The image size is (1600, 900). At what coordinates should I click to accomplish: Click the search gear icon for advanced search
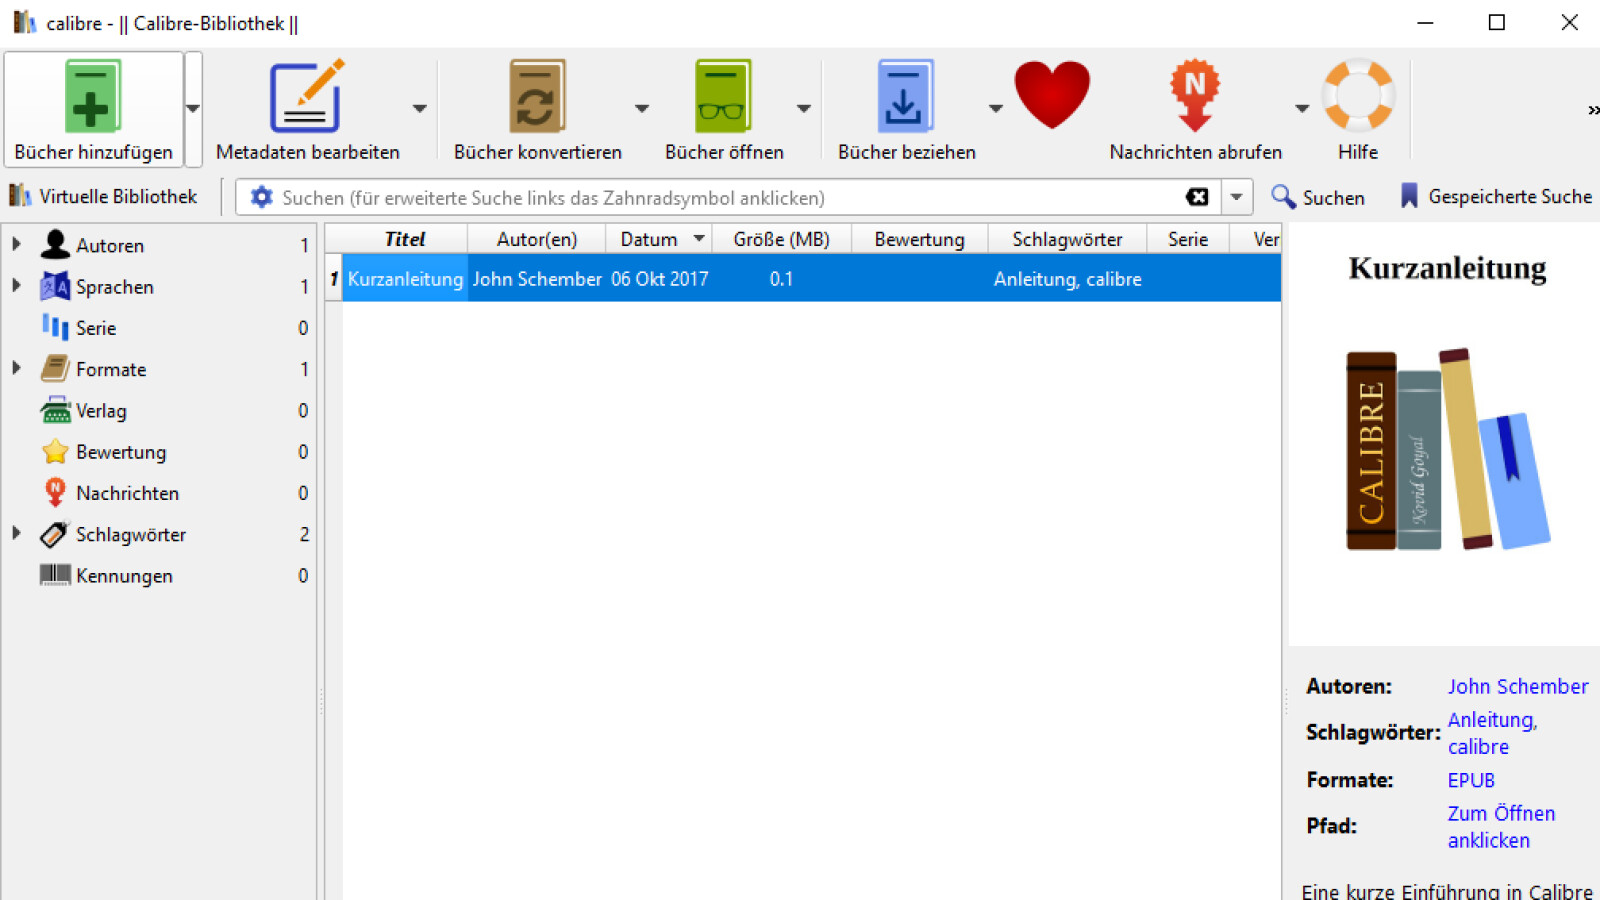point(261,197)
